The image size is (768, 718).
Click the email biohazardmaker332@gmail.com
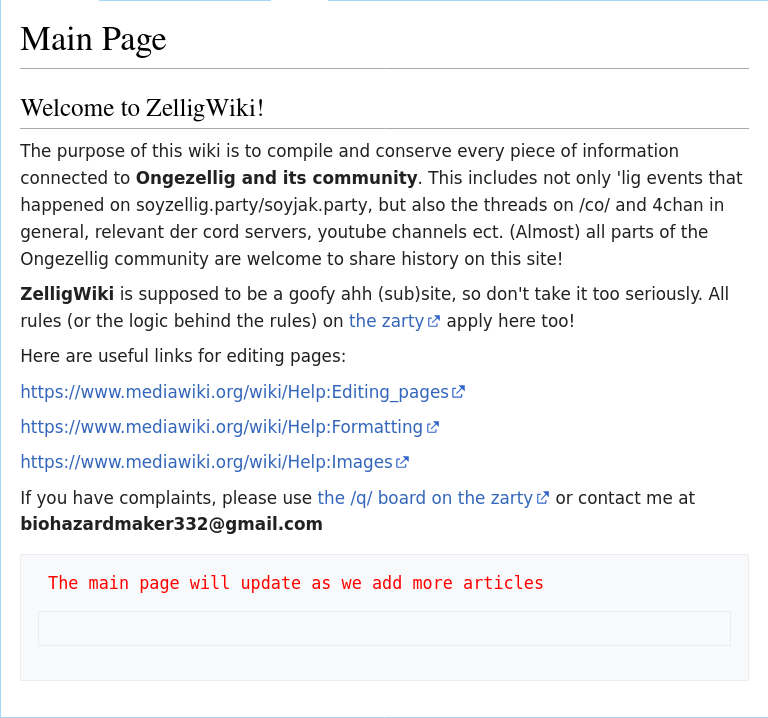click(171, 524)
